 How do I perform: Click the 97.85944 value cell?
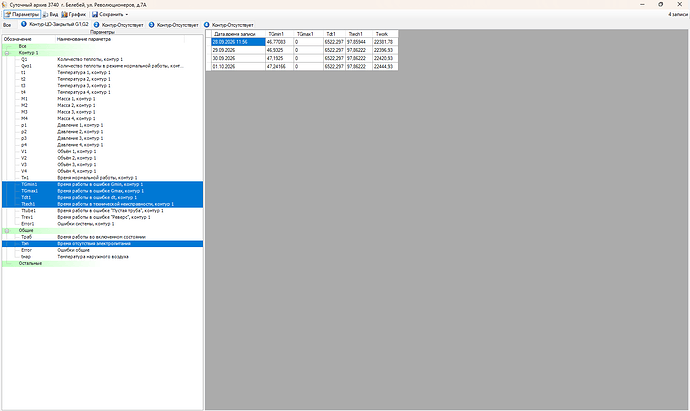pyautogui.click(x=359, y=42)
